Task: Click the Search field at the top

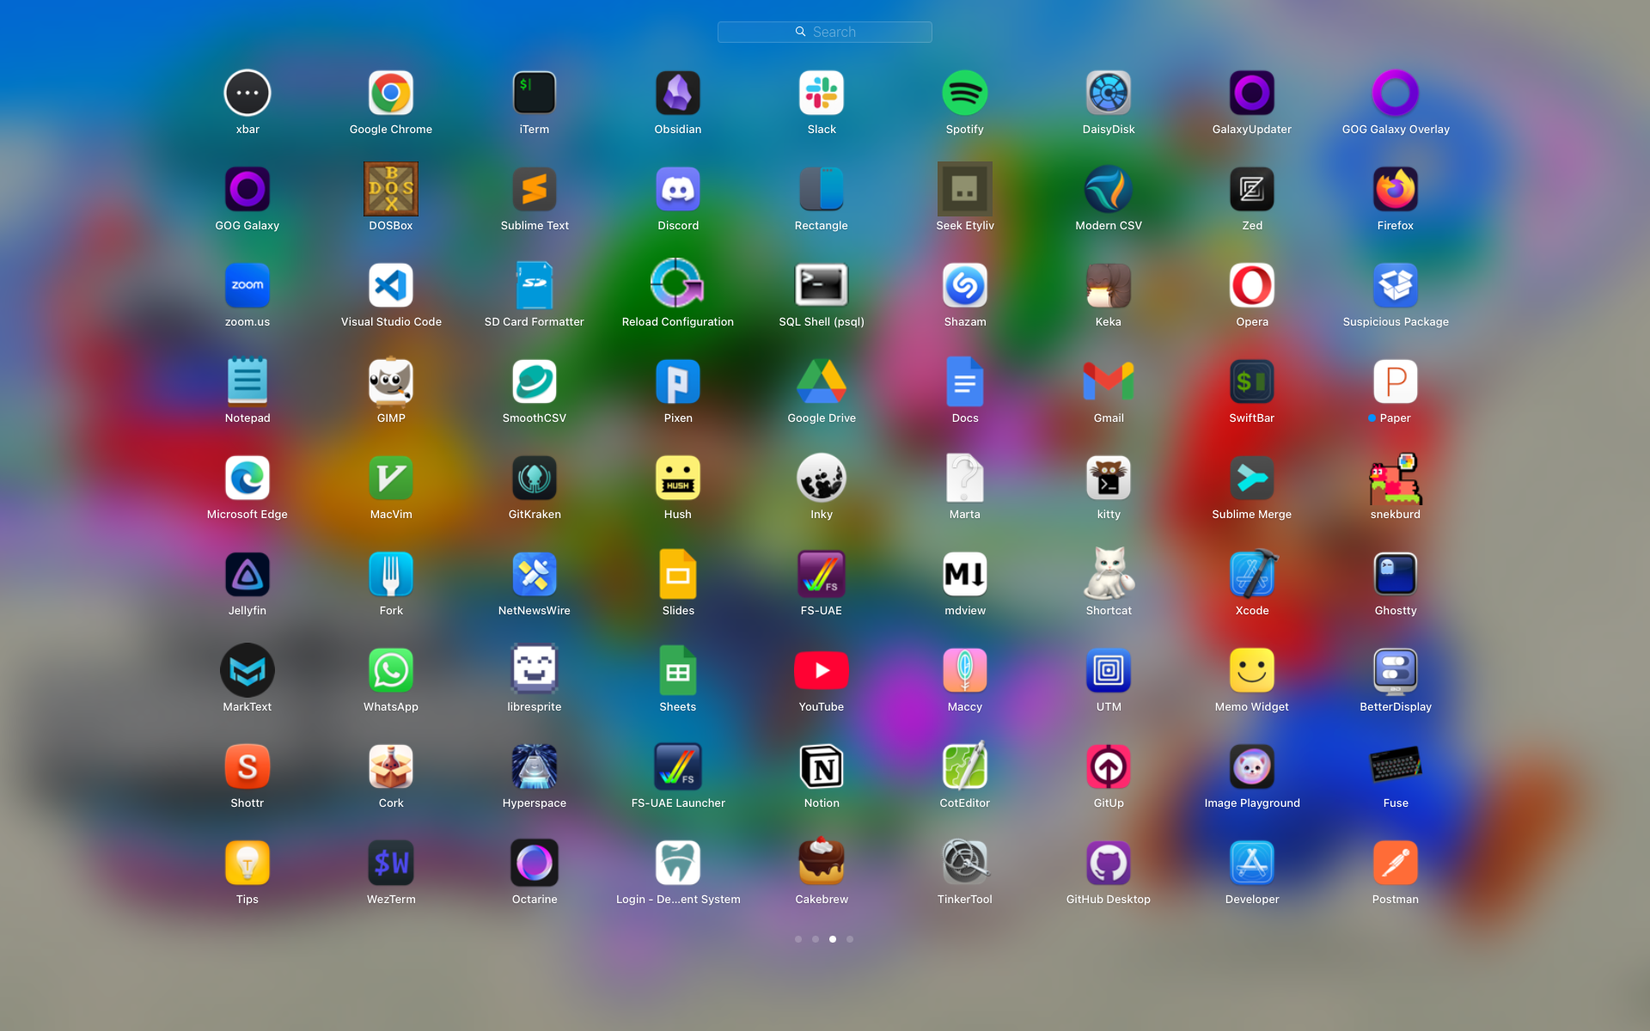Action: (x=824, y=31)
